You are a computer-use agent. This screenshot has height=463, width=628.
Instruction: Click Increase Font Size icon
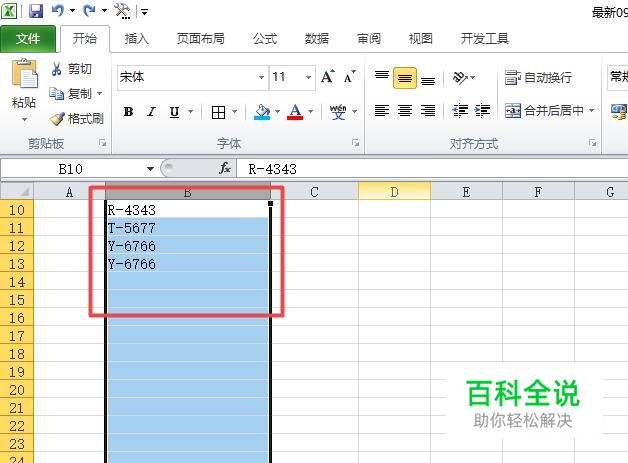pos(328,76)
